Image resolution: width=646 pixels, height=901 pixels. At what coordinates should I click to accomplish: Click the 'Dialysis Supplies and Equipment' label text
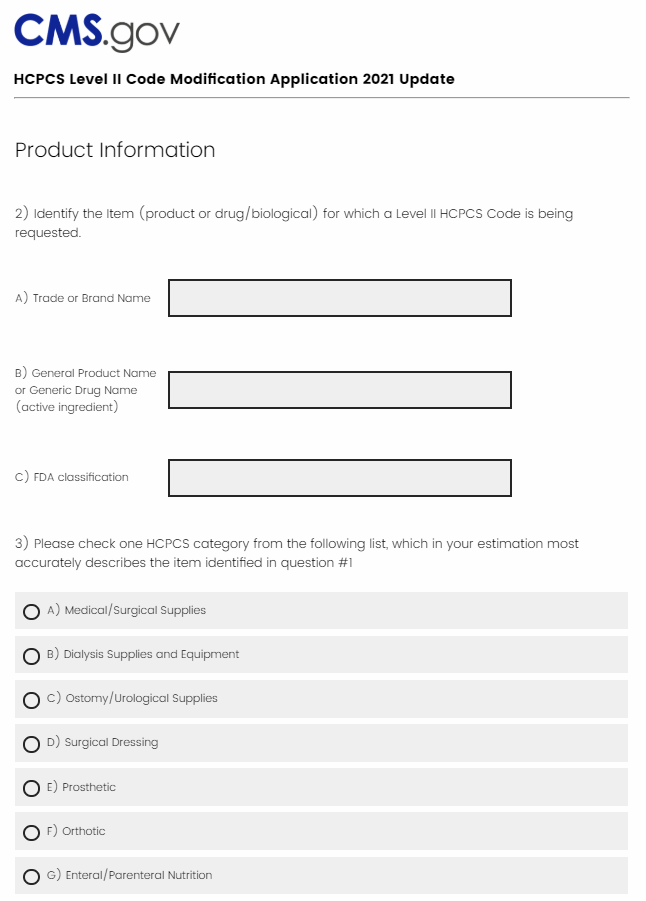tap(151, 655)
